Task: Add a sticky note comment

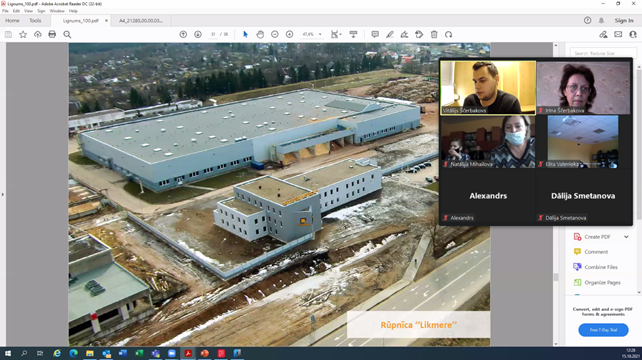Action: tap(375, 34)
